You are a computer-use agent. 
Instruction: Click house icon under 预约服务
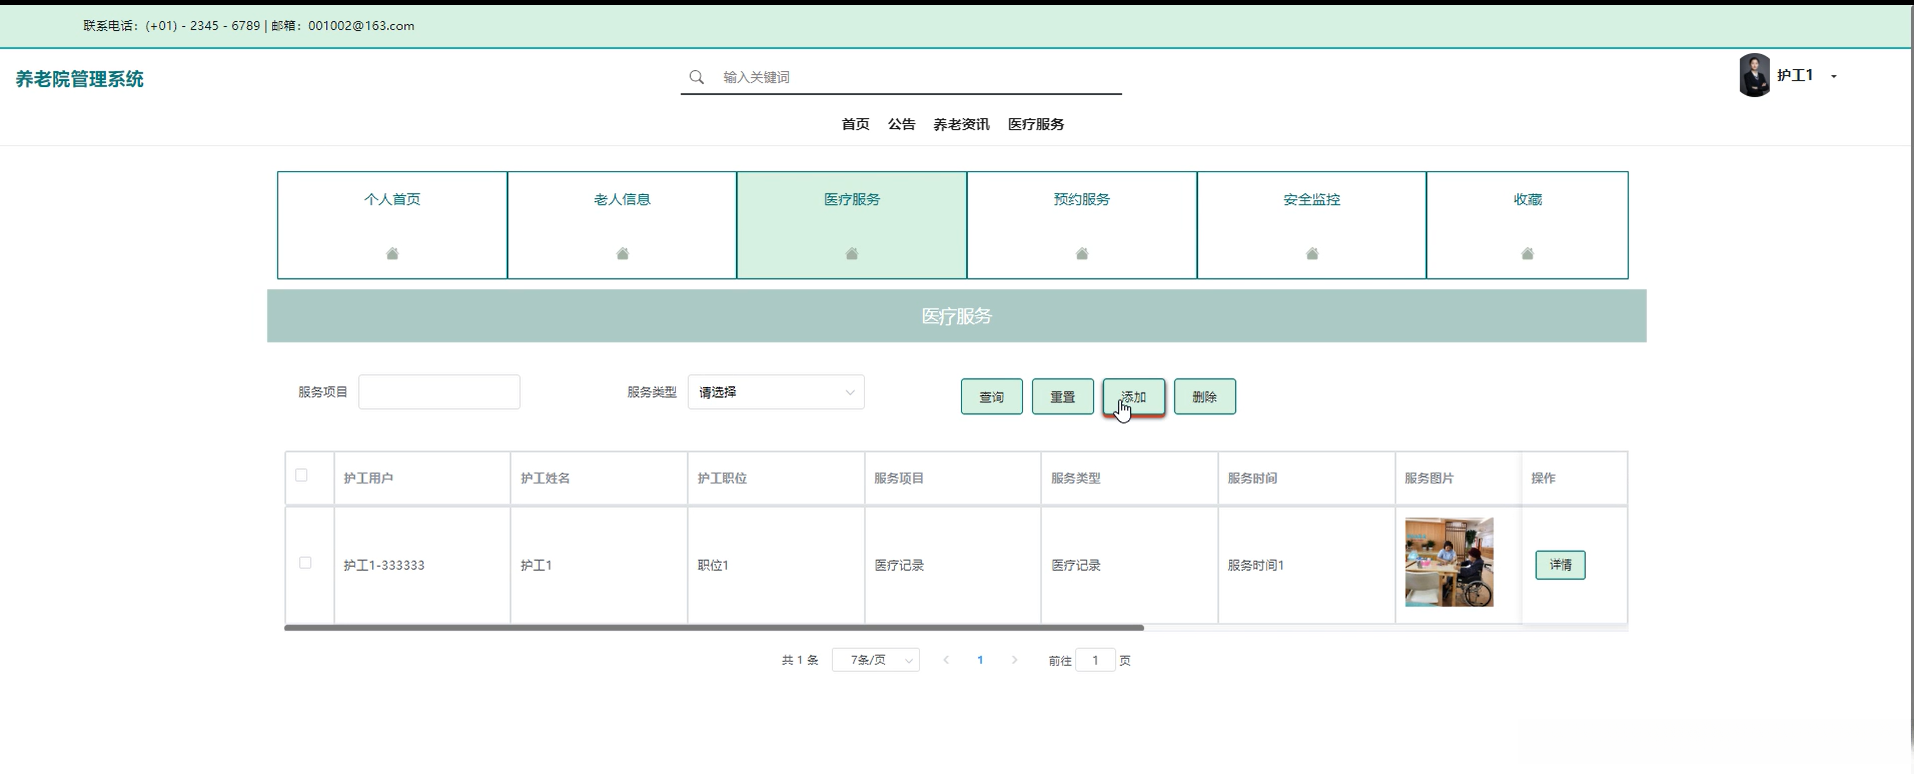(1082, 253)
